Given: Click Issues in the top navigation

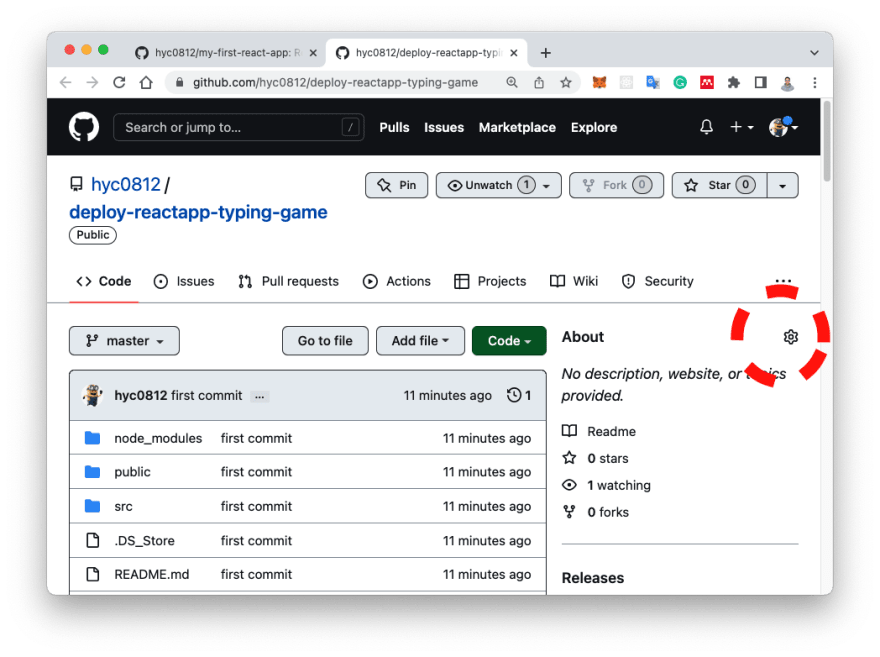Looking at the screenshot, I should [x=444, y=127].
